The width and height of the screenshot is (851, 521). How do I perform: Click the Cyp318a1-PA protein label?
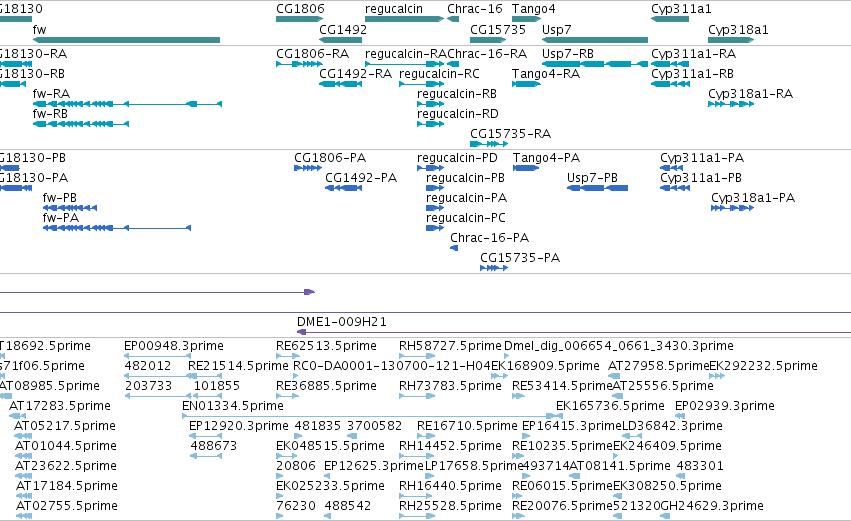click(x=753, y=198)
